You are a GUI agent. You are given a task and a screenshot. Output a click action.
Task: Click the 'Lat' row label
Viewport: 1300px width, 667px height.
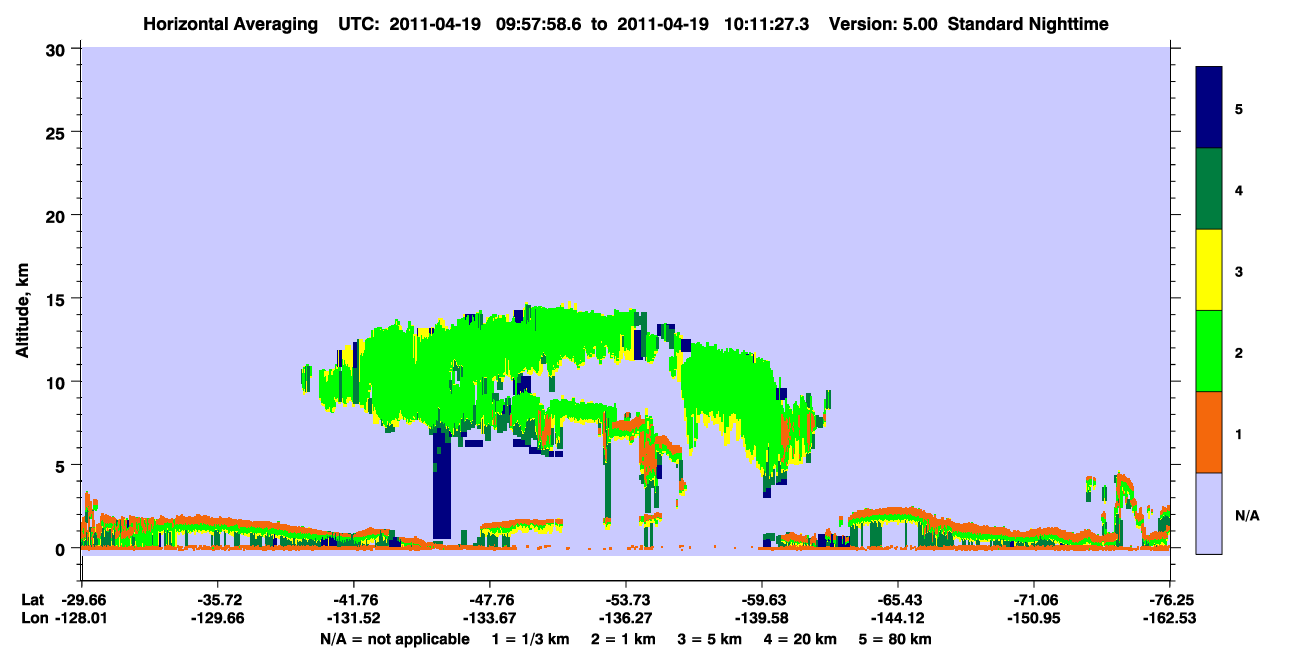[x=32, y=599]
